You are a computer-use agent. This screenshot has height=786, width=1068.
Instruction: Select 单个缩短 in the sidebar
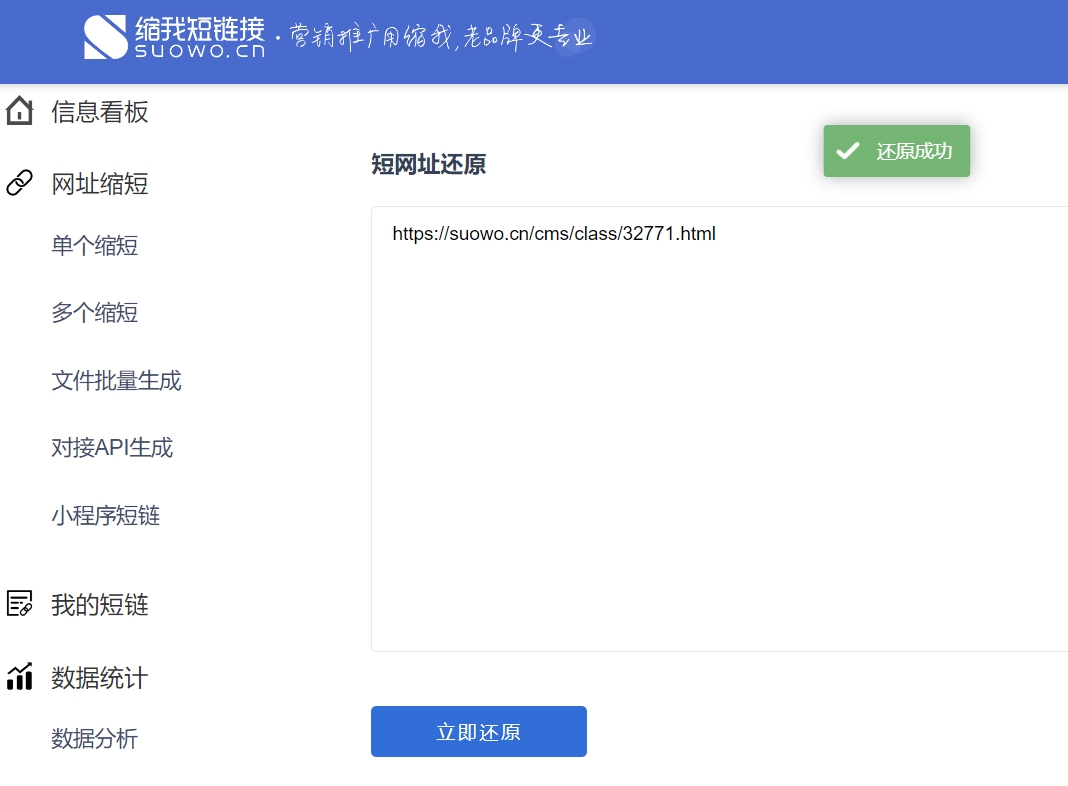point(95,246)
